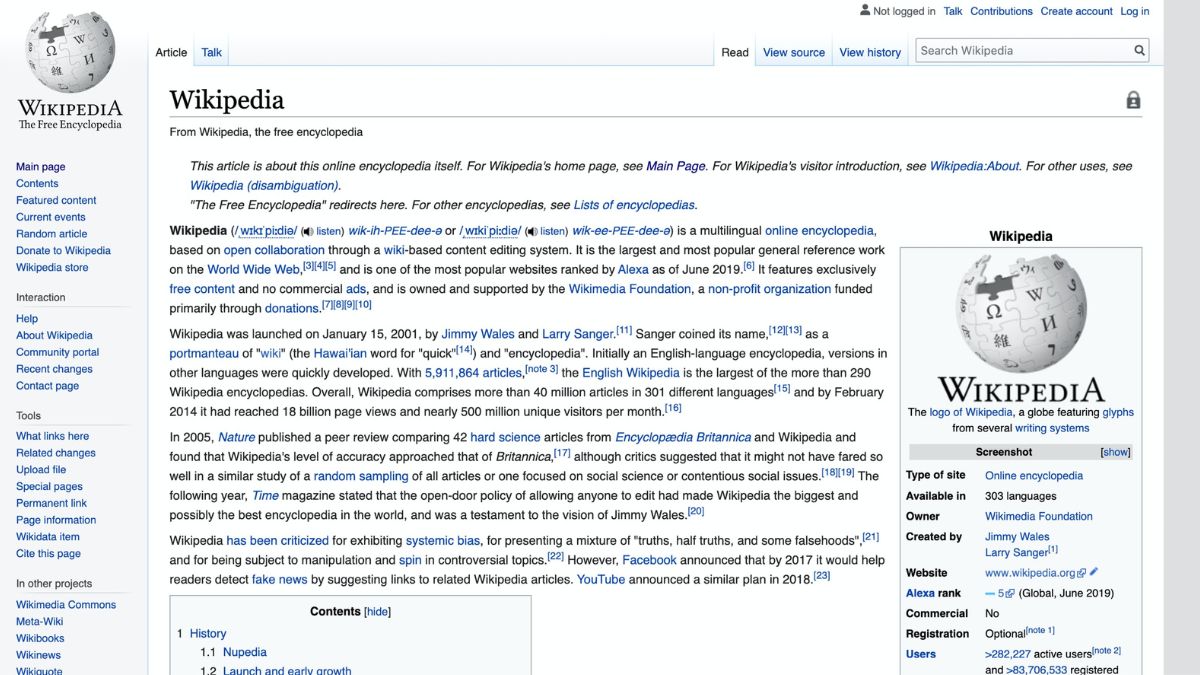Jump to Nupedia in the Contents
The image size is (1200, 675).
coord(245,653)
